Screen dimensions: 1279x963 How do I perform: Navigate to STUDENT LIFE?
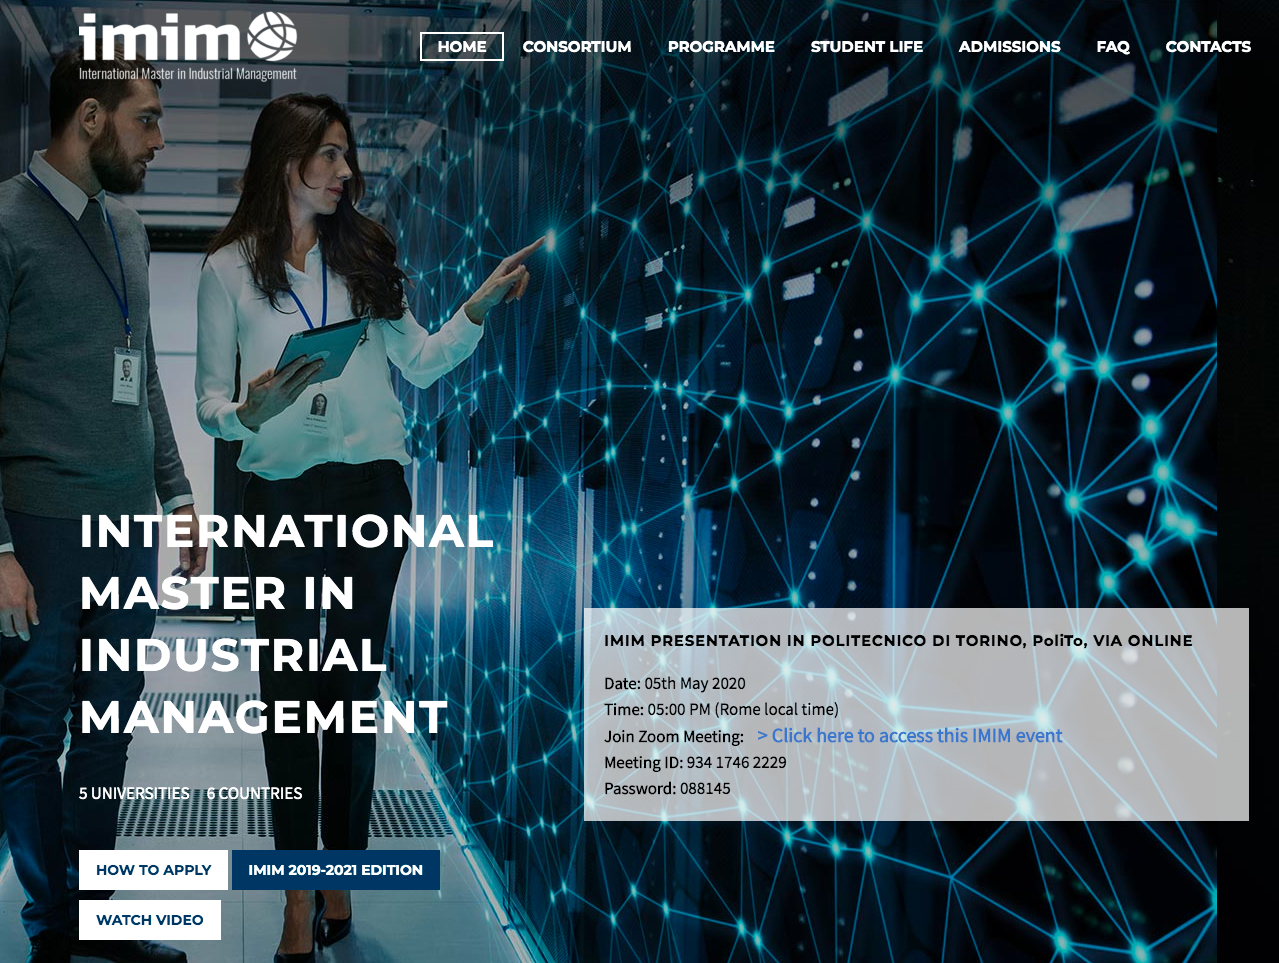866,46
